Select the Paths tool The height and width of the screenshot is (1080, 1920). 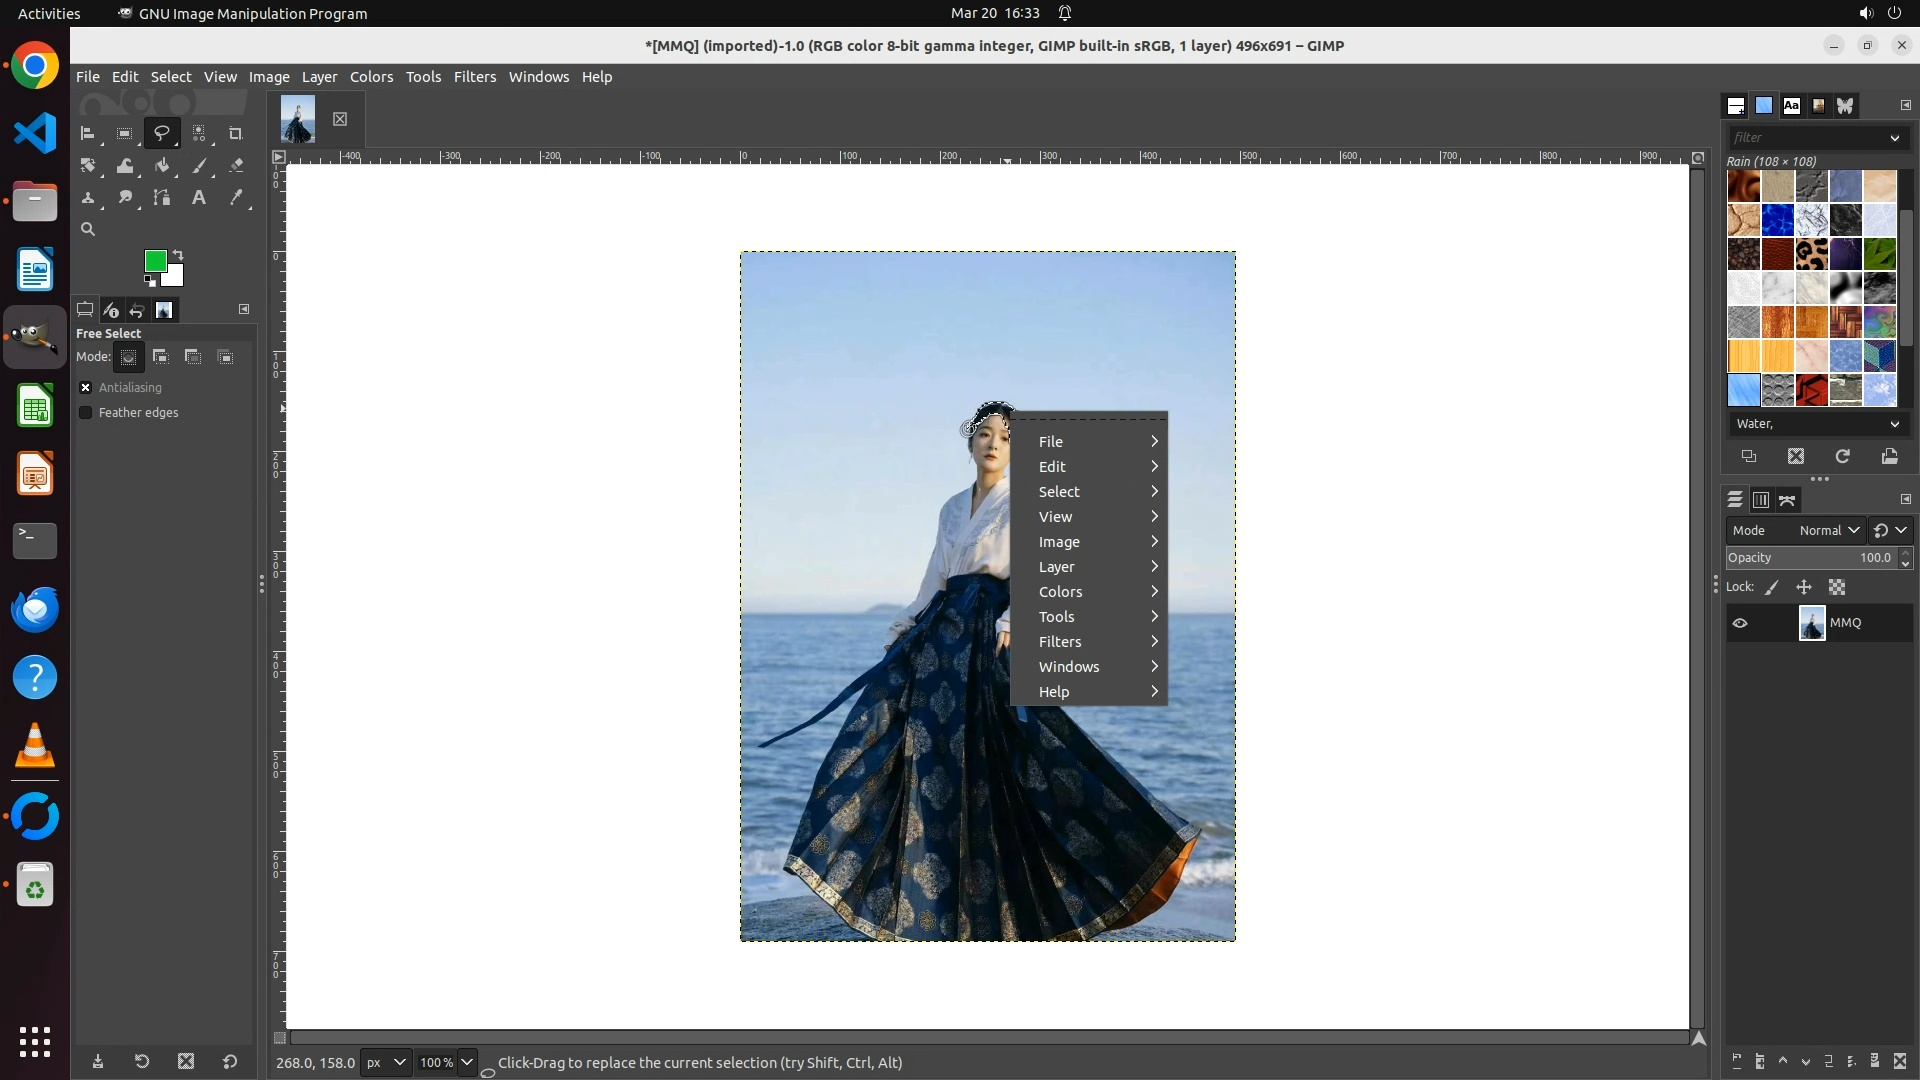[162, 198]
